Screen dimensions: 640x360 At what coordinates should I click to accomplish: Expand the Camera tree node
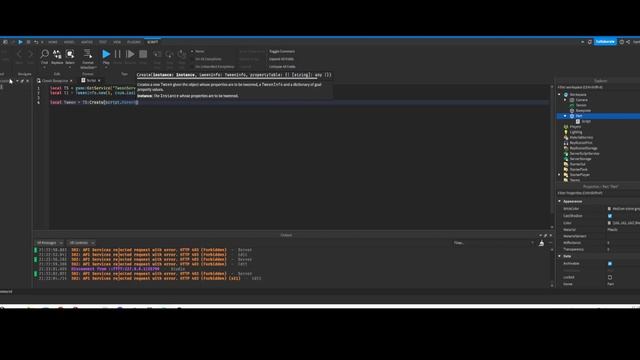point(565,100)
